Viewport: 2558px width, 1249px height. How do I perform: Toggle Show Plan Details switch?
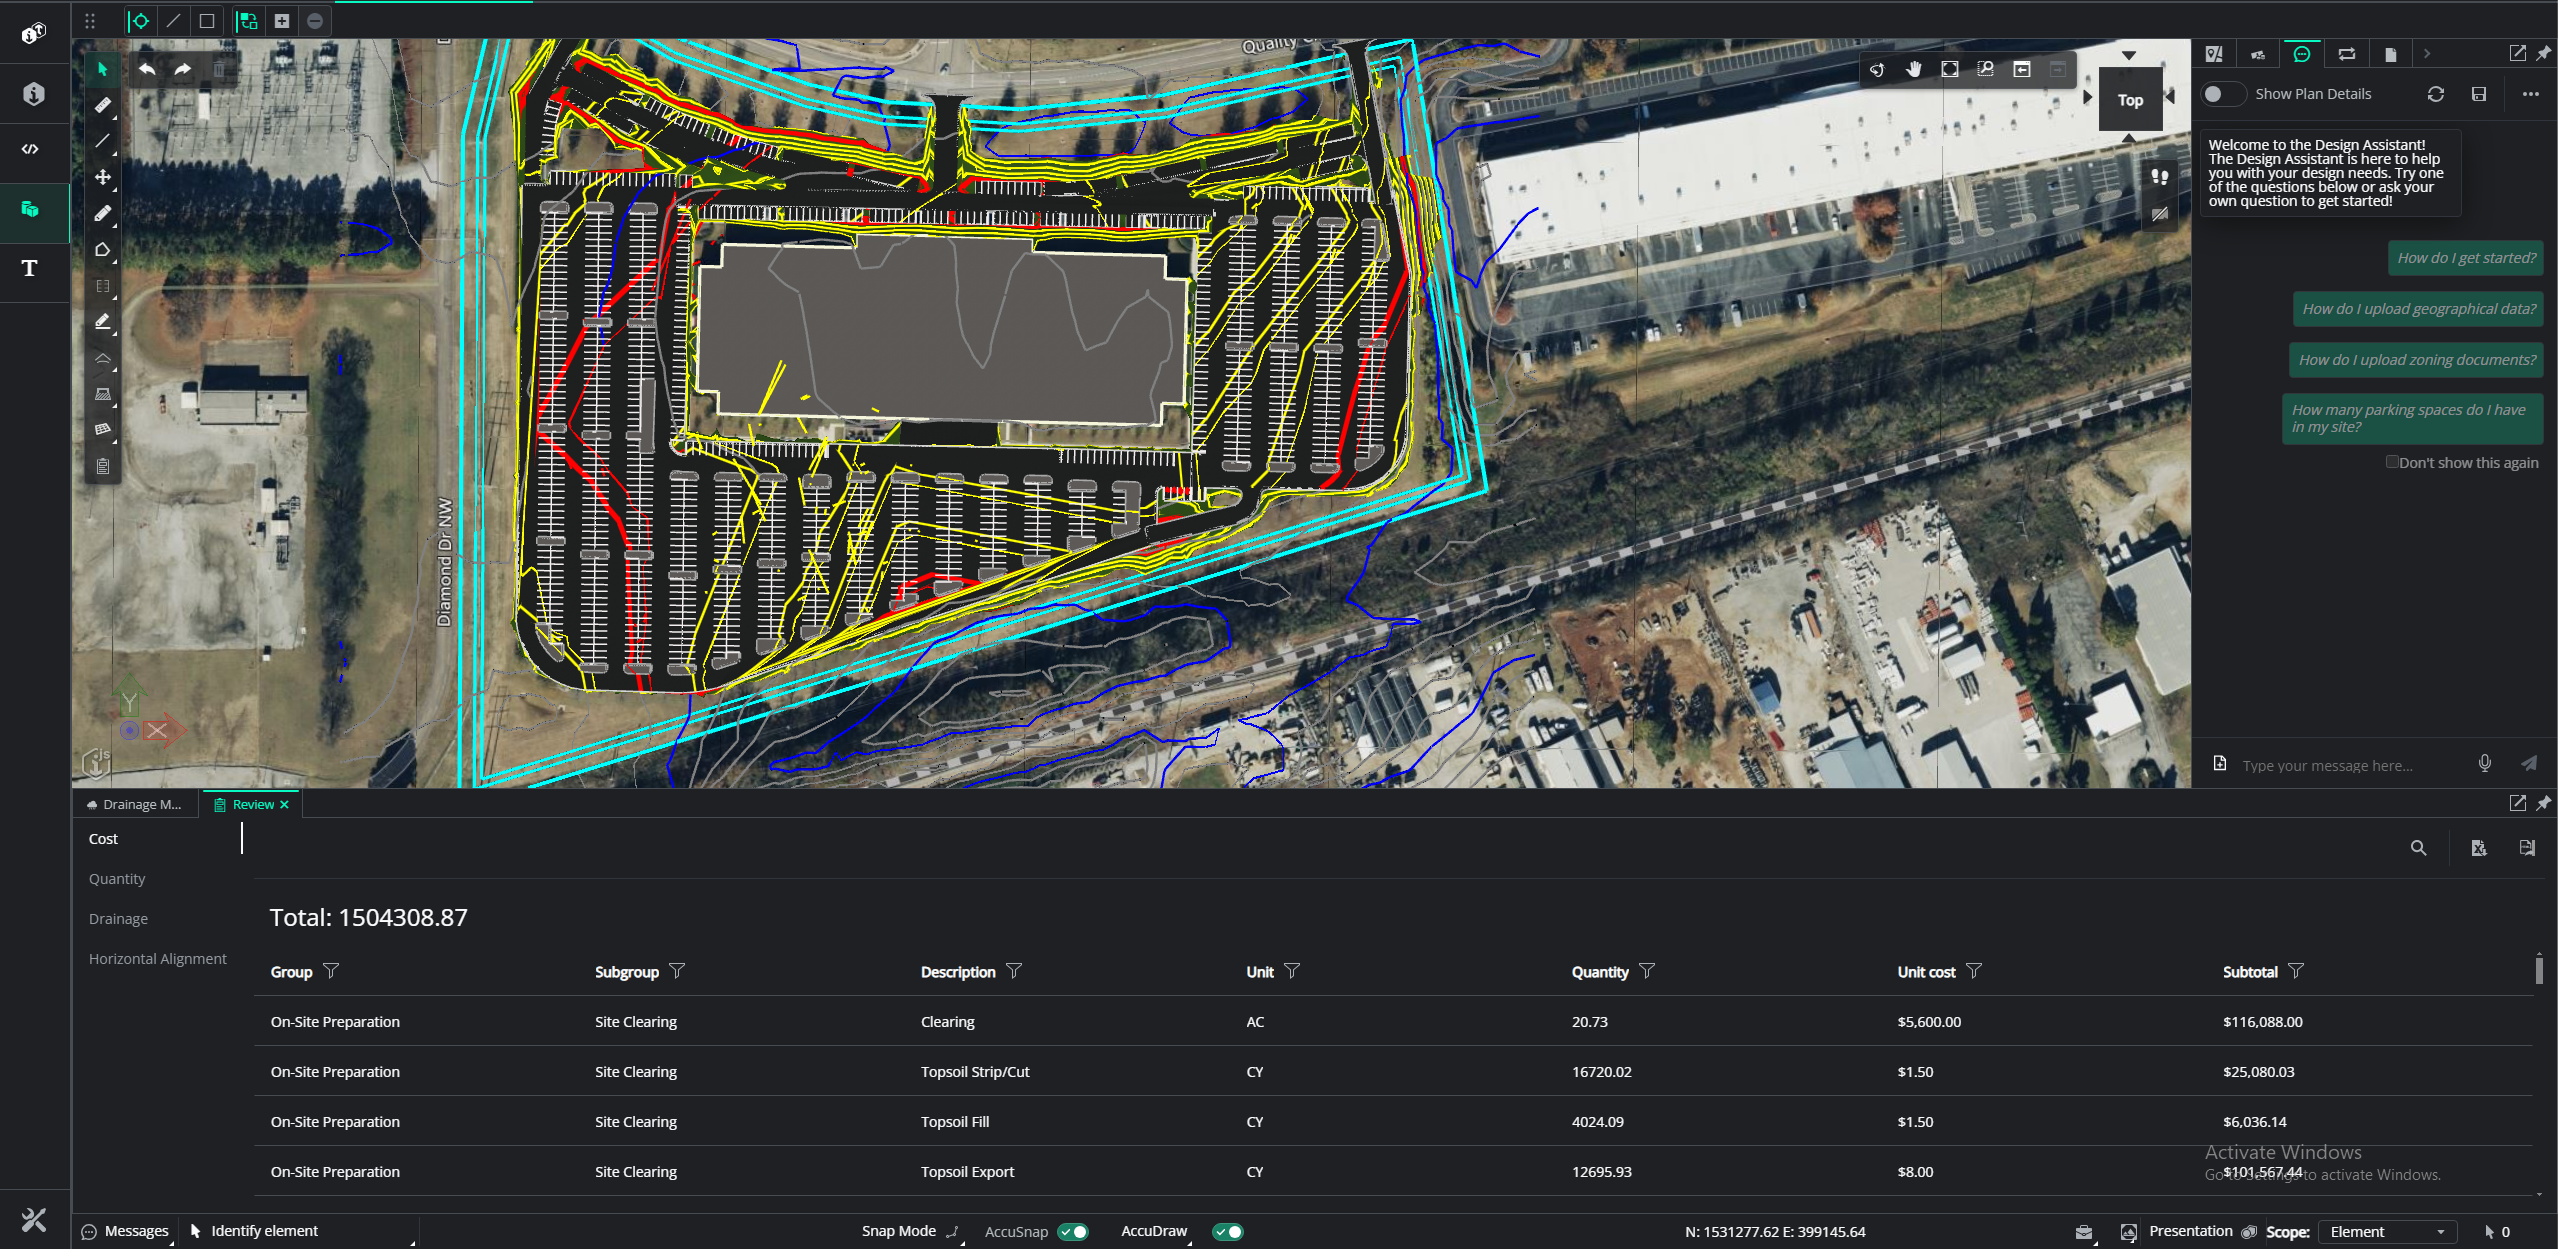pos(2222,94)
